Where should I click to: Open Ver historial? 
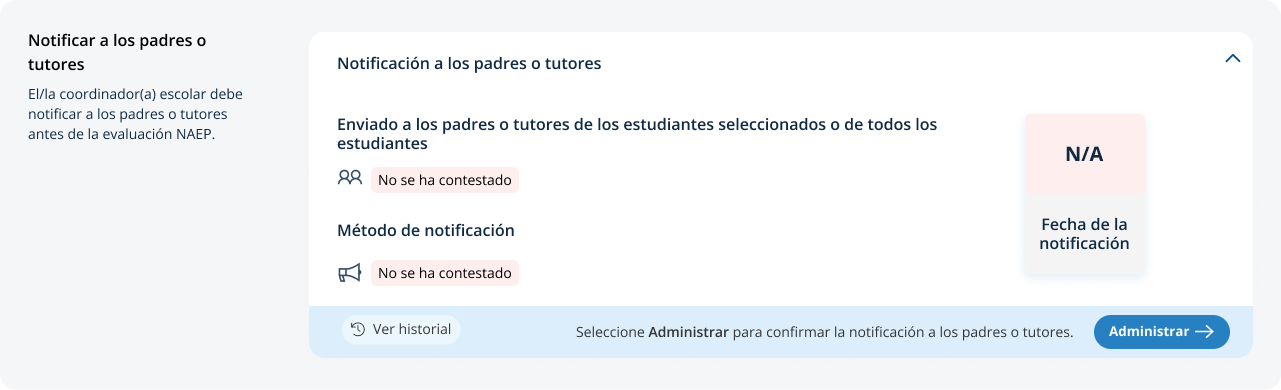(x=401, y=329)
